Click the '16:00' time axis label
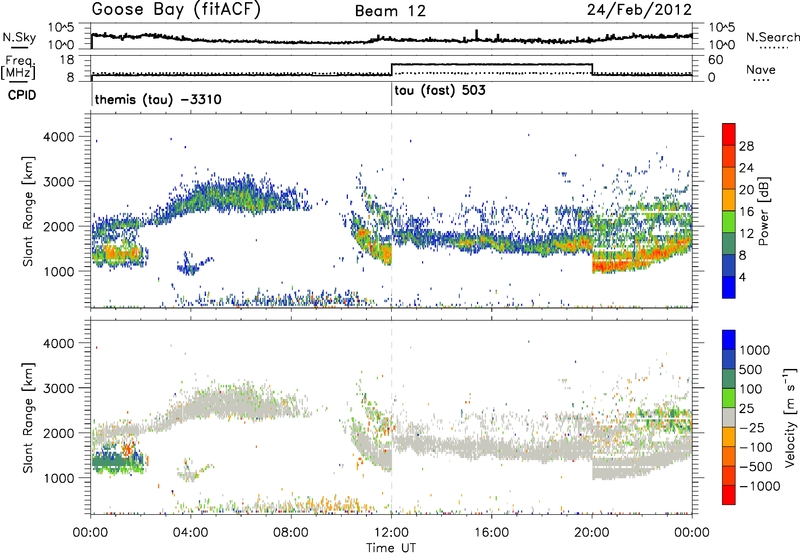800x554 pixels. (x=491, y=533)
